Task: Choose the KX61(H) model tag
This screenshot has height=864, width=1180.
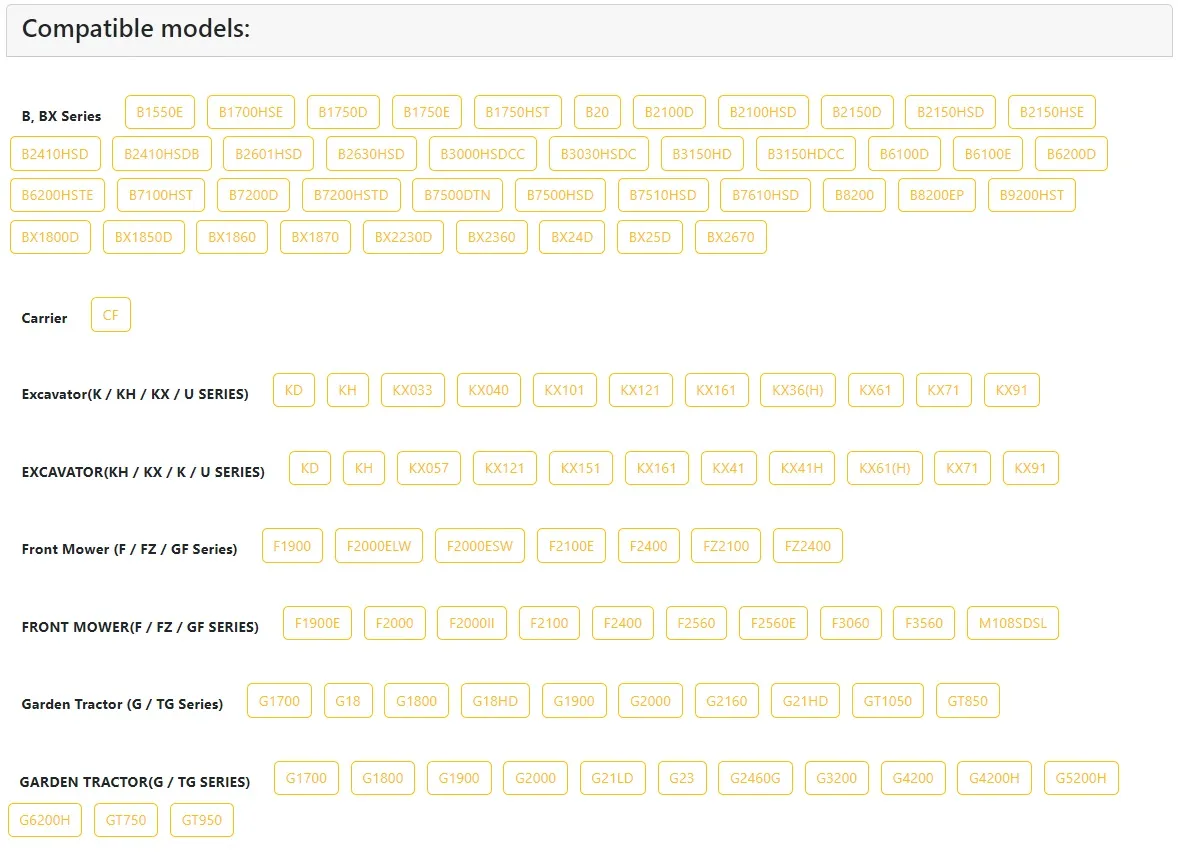Action: (x=884, y=468)
